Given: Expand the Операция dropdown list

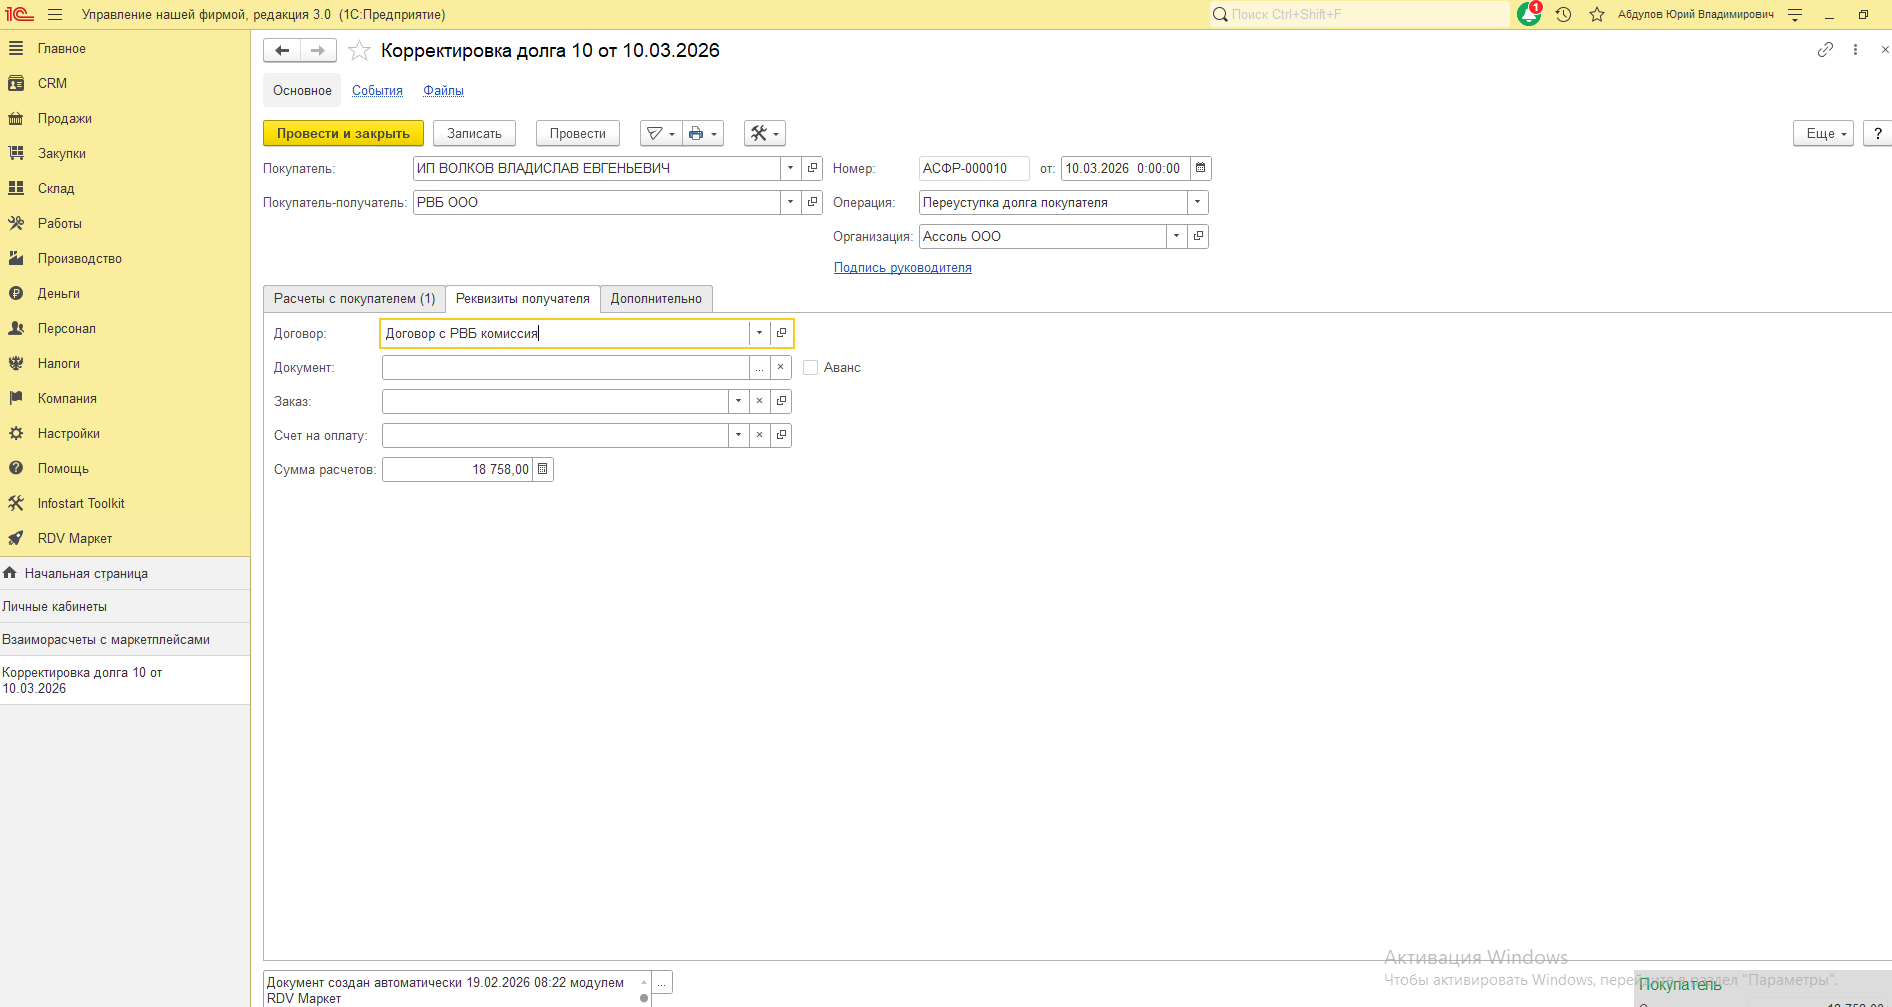Looking at the screenshot, I should click(x=1197, y=202).
